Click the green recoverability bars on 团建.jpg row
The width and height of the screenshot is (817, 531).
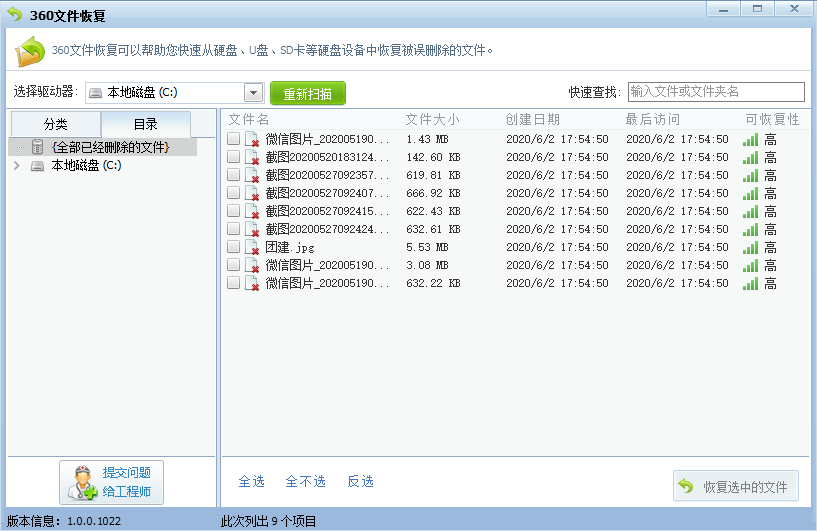(x=750, y=248)
